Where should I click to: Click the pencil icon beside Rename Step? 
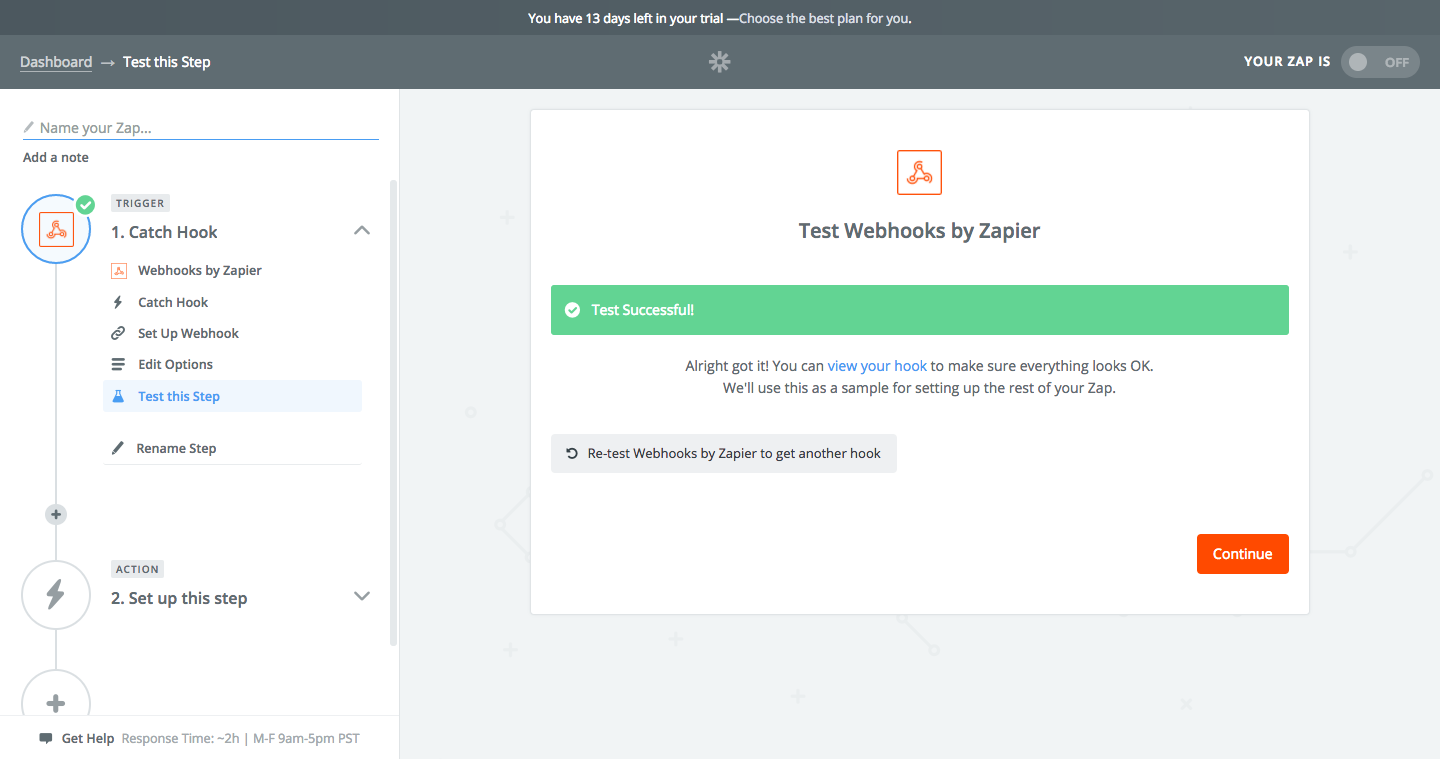118,448
